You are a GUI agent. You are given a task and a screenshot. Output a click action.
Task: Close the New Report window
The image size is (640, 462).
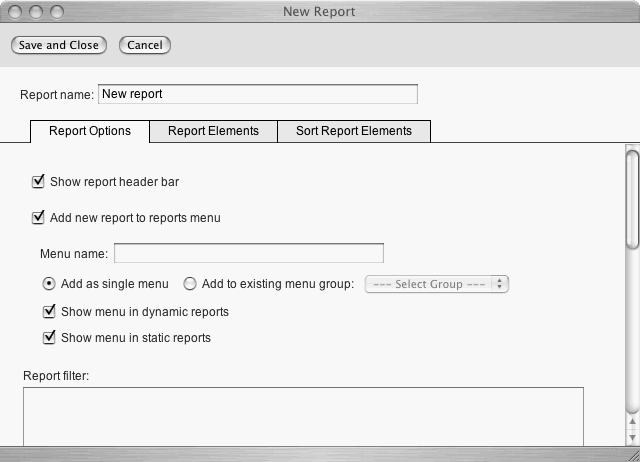15,11
